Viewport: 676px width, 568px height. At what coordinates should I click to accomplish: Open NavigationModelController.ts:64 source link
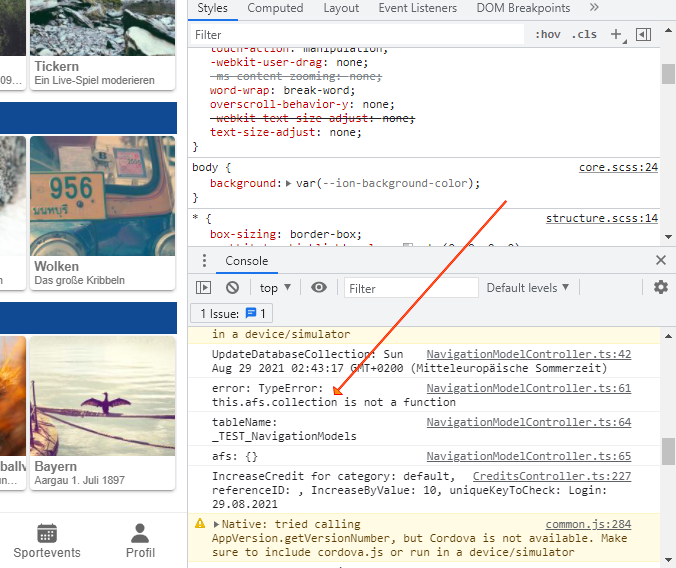[x=529, y=422]
